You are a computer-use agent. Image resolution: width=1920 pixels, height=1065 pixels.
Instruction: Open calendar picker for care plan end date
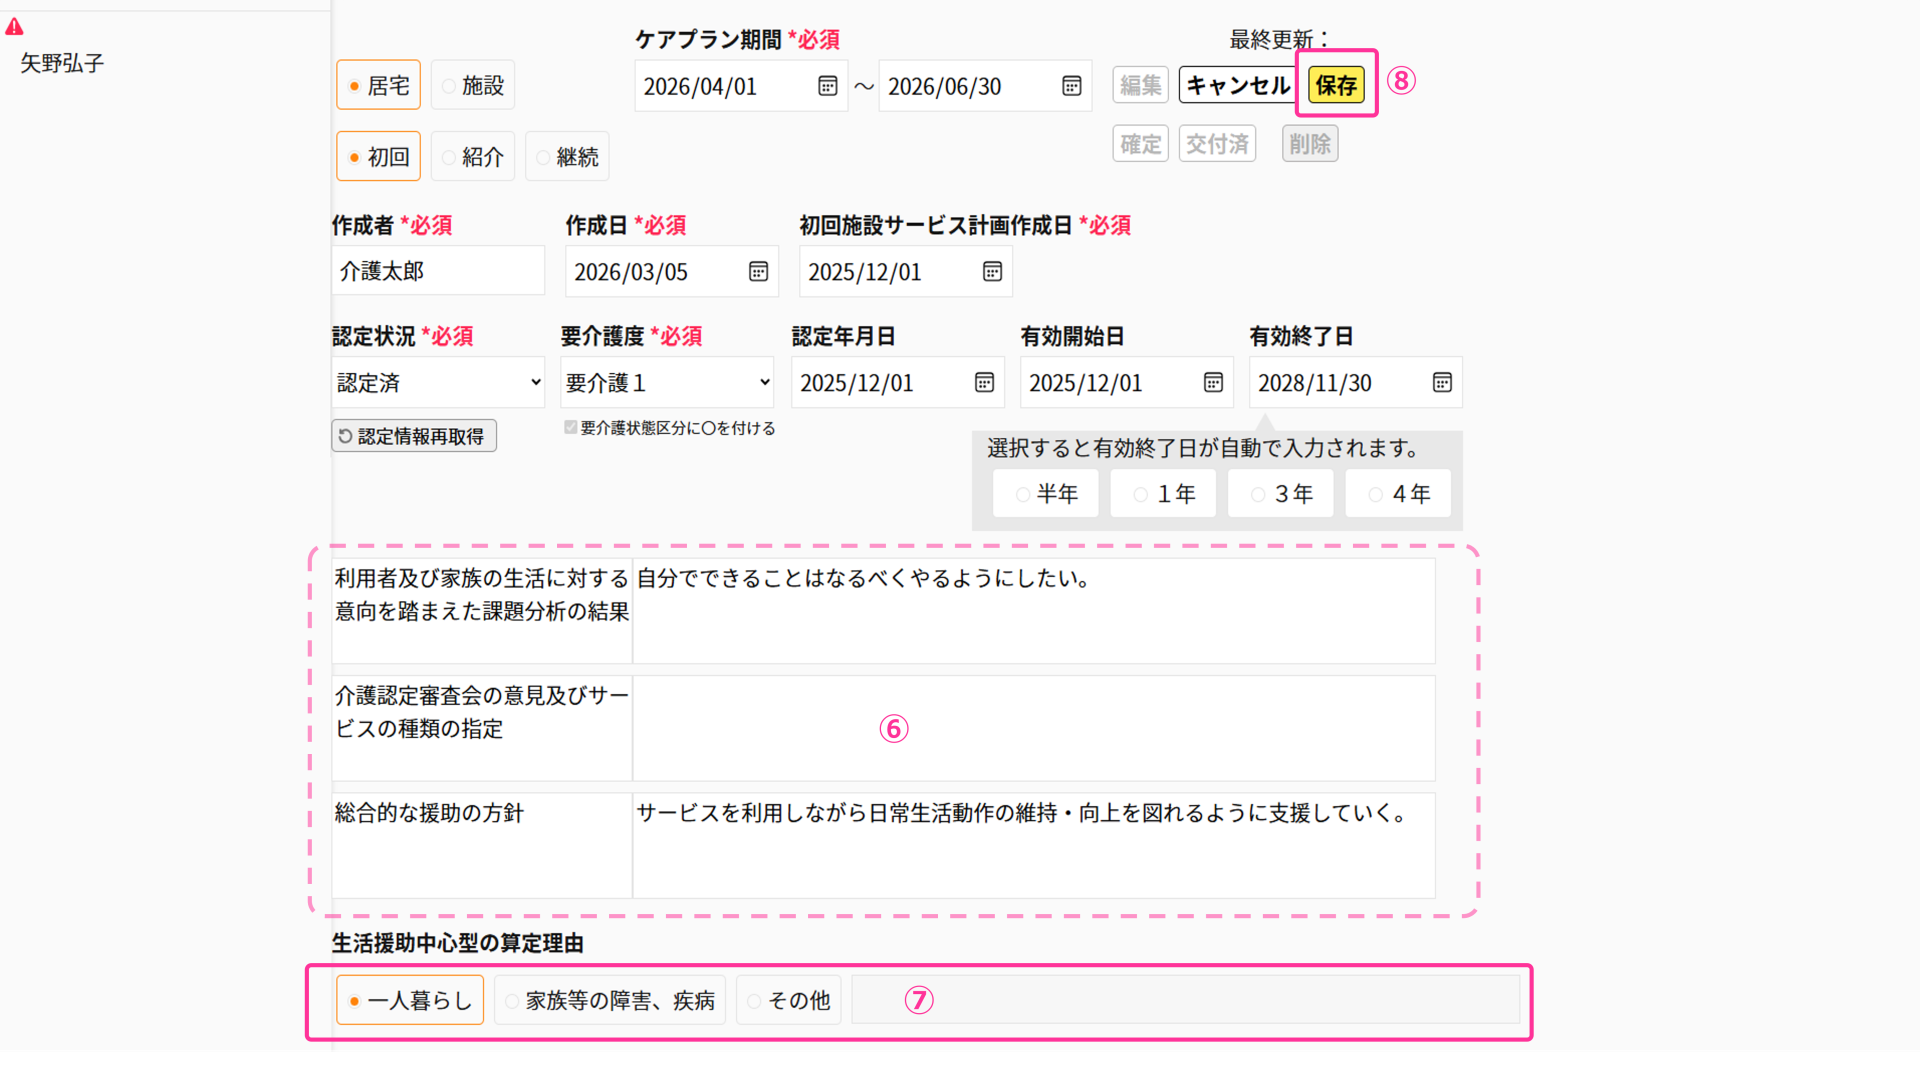pyautogui.click(x=1071, y=86)
